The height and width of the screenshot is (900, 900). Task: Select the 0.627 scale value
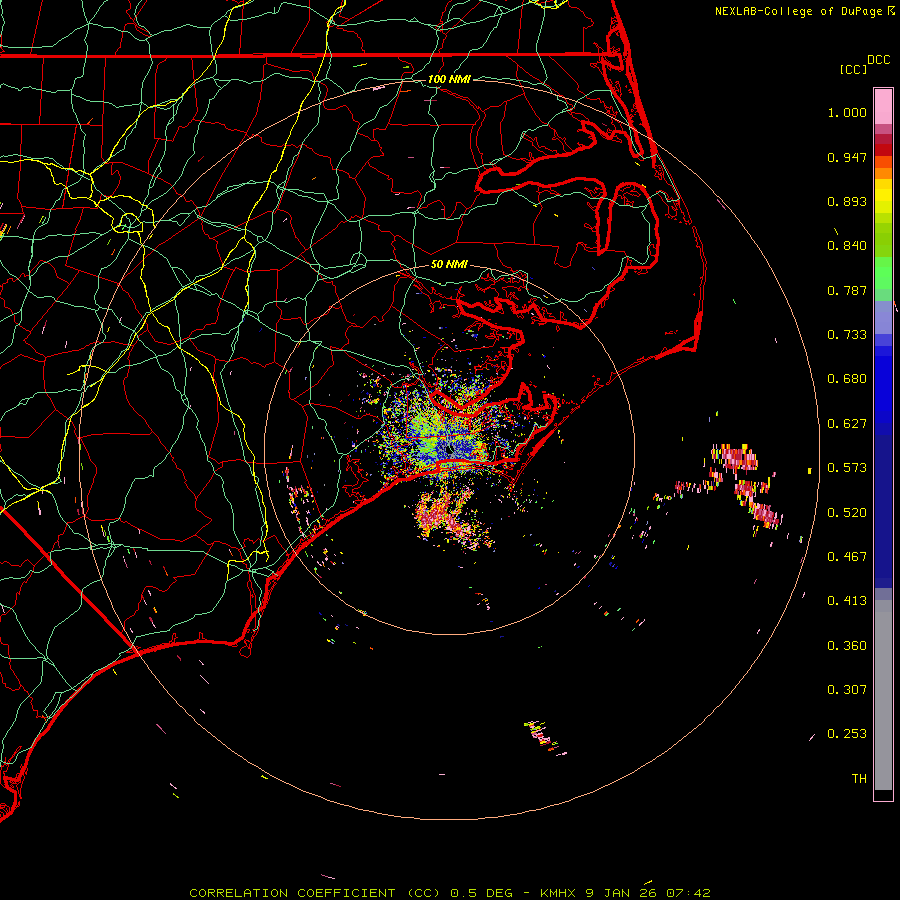coord(847,424)
